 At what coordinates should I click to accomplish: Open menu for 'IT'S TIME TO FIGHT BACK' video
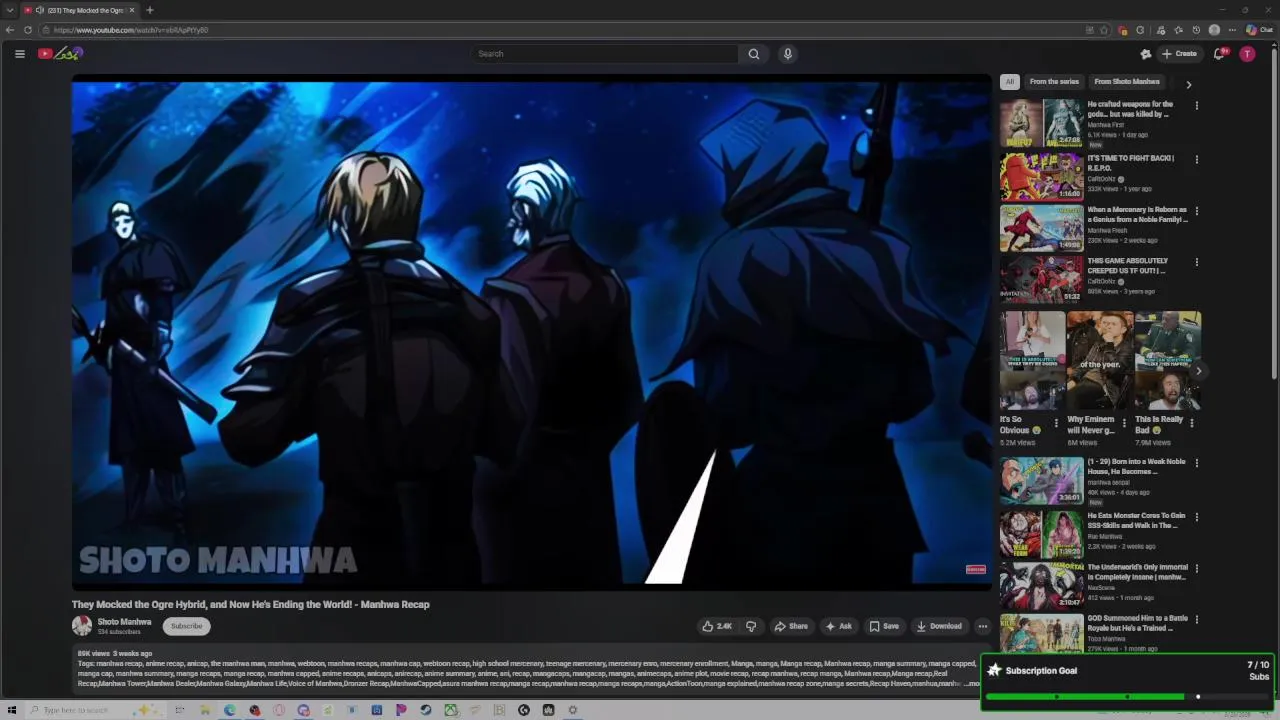pos(1196,159)
